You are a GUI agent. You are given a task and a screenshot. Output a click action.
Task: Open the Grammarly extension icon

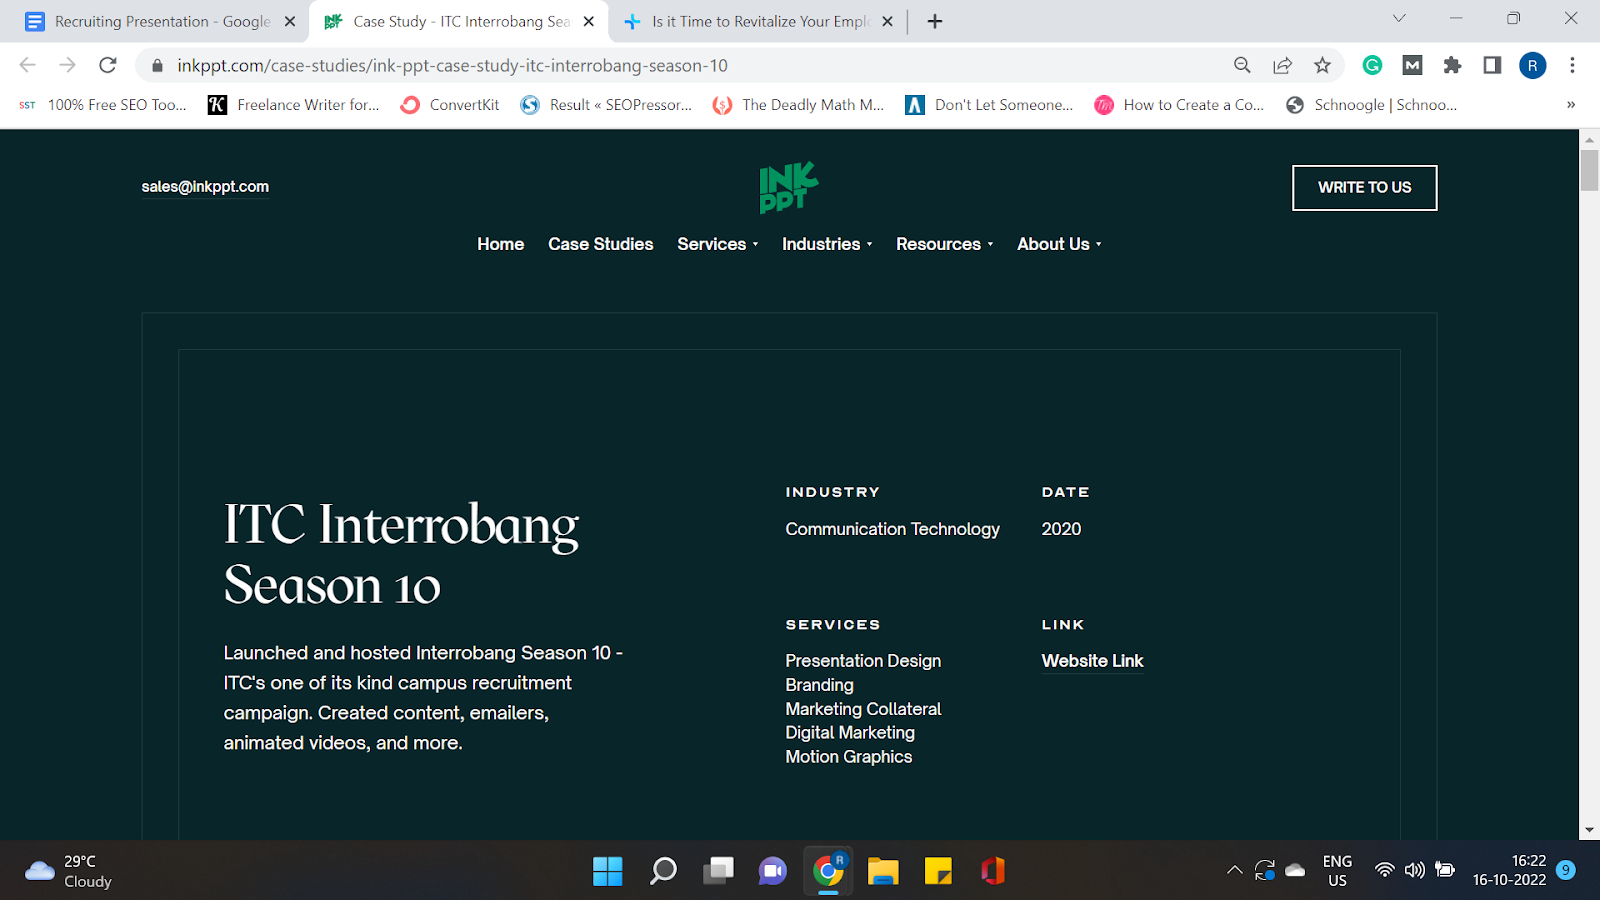pyautogui.click(x=1372, y=65)
